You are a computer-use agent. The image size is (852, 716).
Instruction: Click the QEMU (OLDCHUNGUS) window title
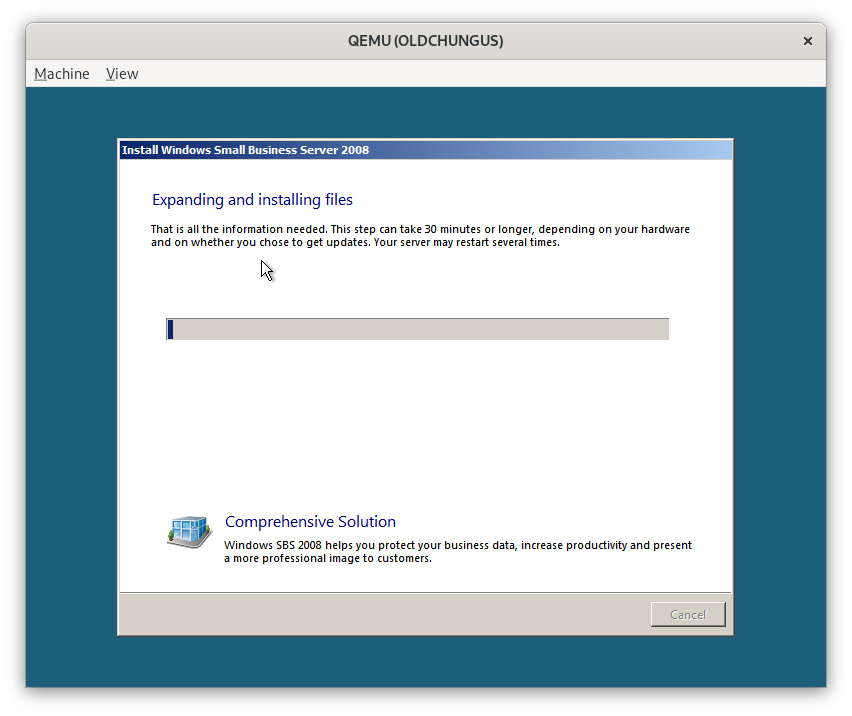click(425, 41)
